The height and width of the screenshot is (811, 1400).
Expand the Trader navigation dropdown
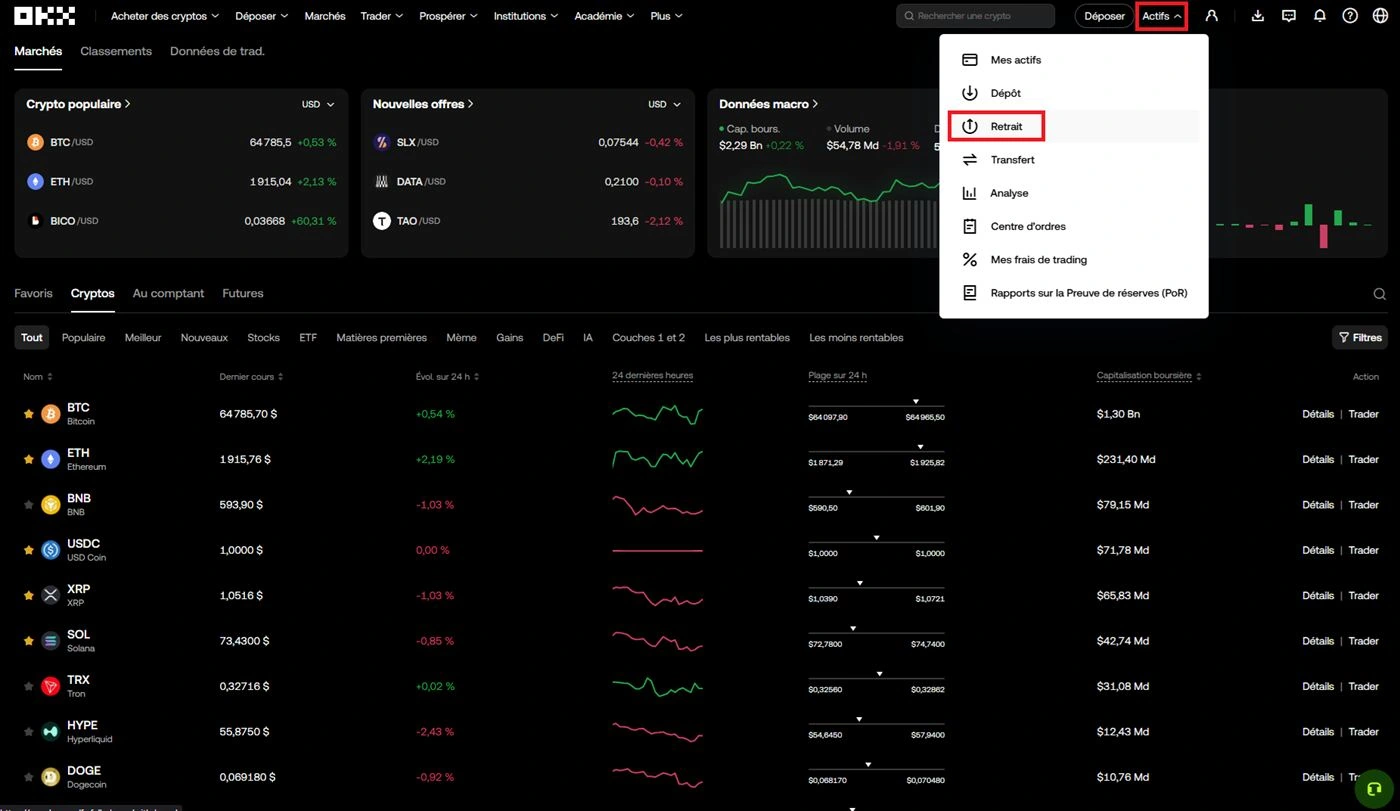coord(382,16)
